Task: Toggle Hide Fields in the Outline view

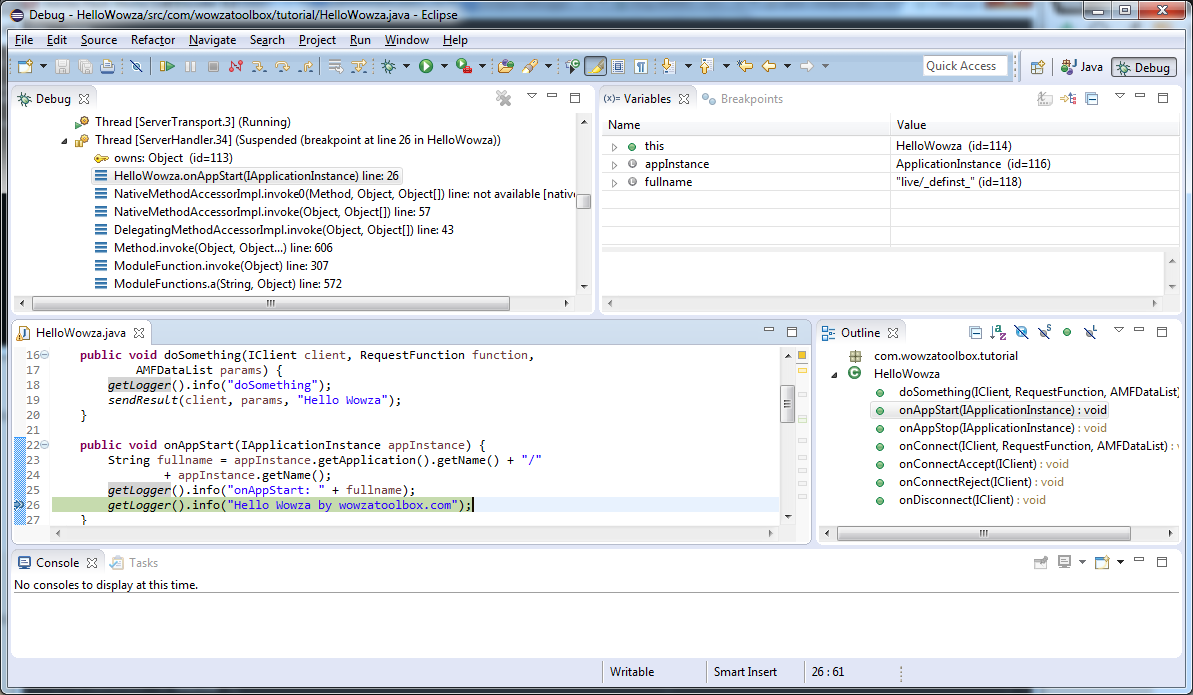Action: coord(1021,331)
